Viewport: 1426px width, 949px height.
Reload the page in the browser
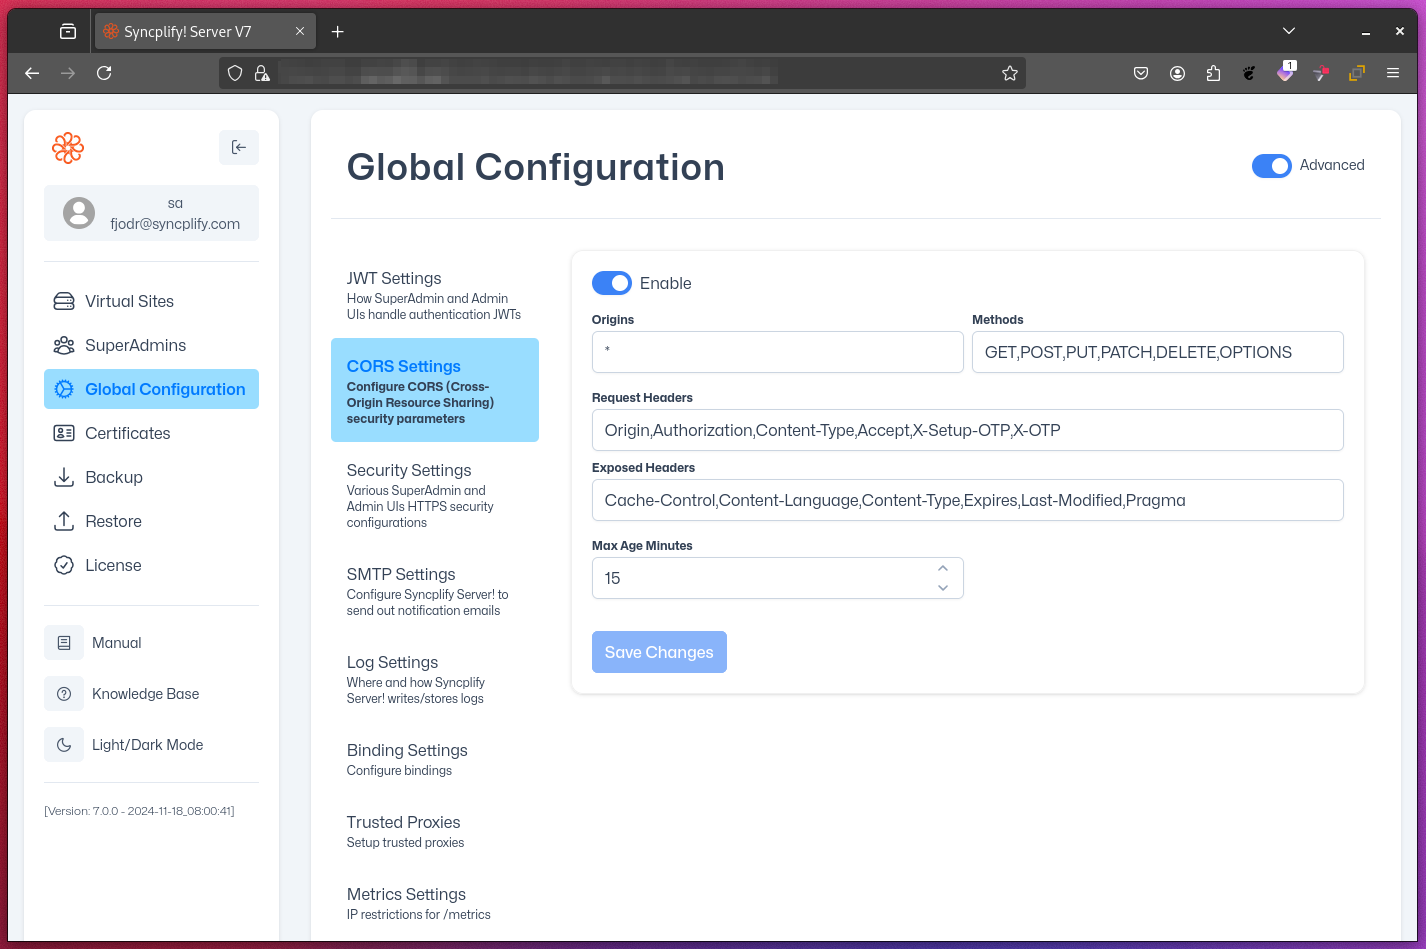click(104, 73)
